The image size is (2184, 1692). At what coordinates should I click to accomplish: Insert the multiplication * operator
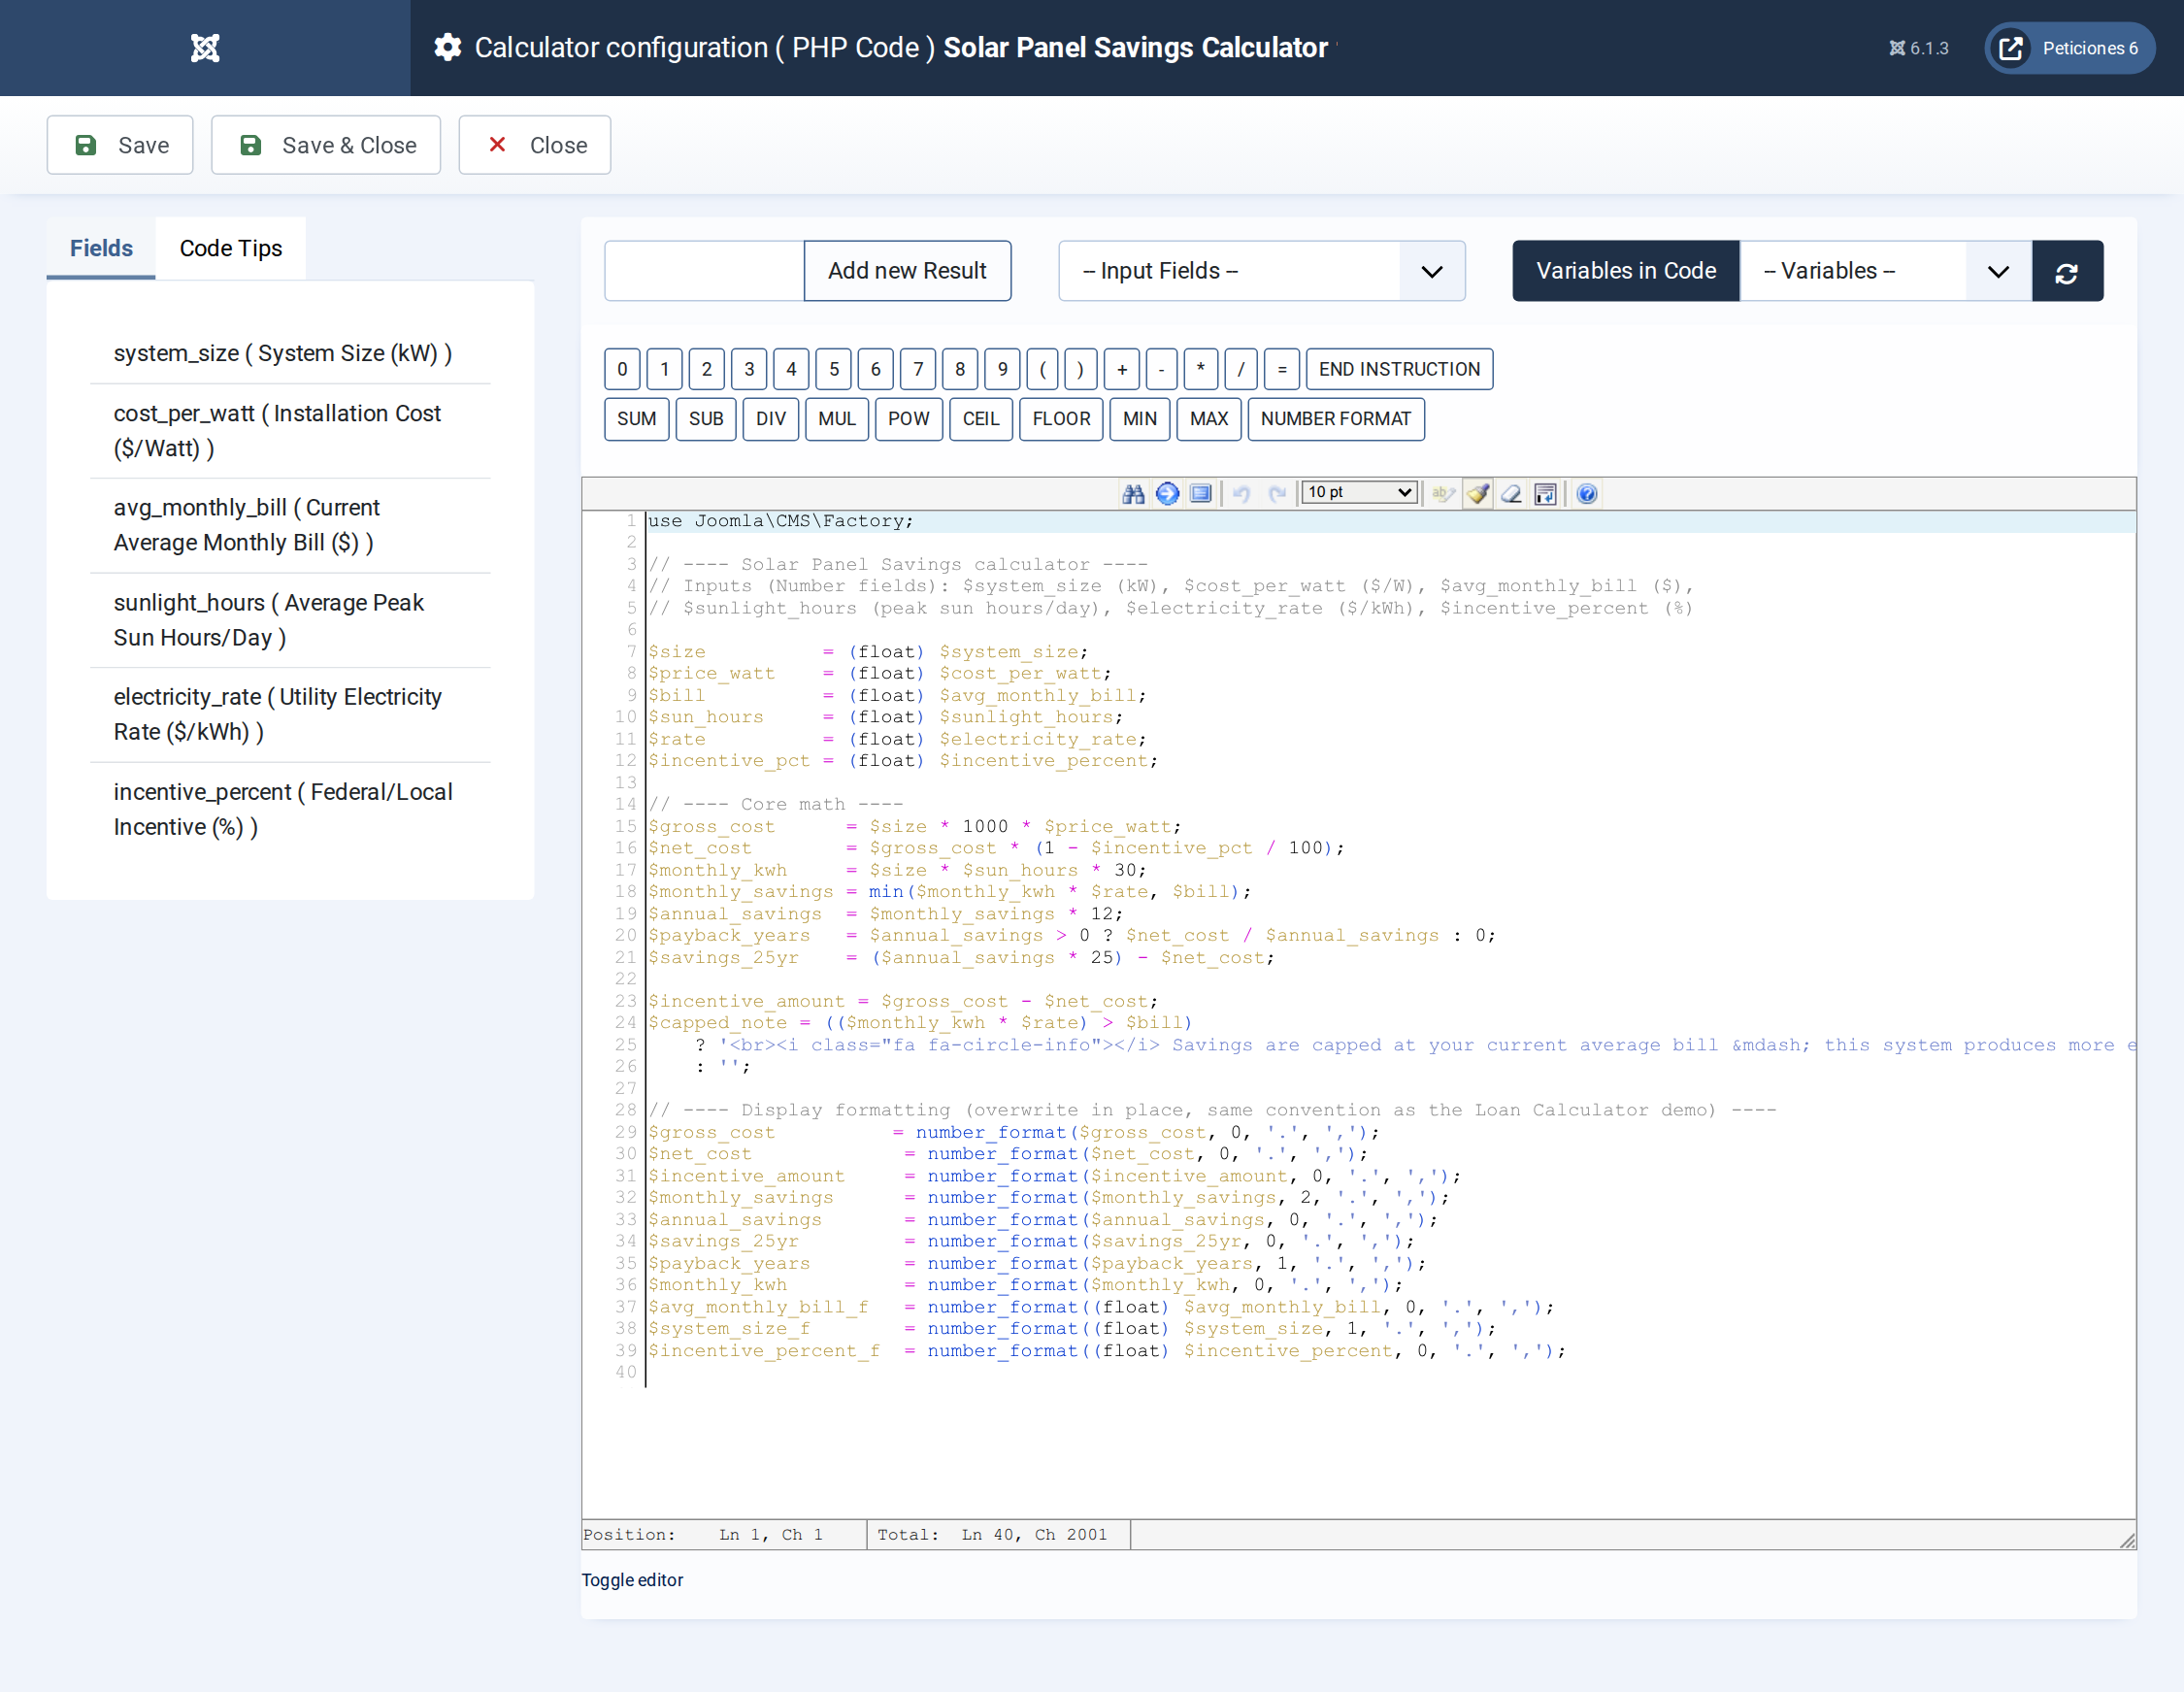pyautogui.click(x=1200, y=369)
